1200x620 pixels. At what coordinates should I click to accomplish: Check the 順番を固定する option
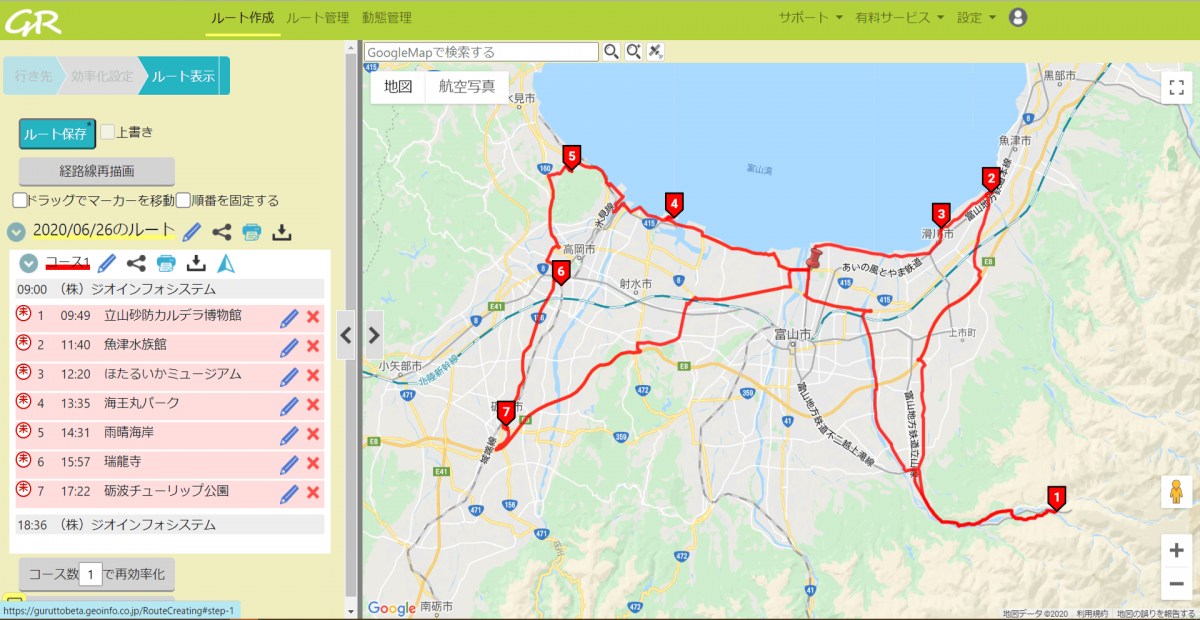coord(183,200)
